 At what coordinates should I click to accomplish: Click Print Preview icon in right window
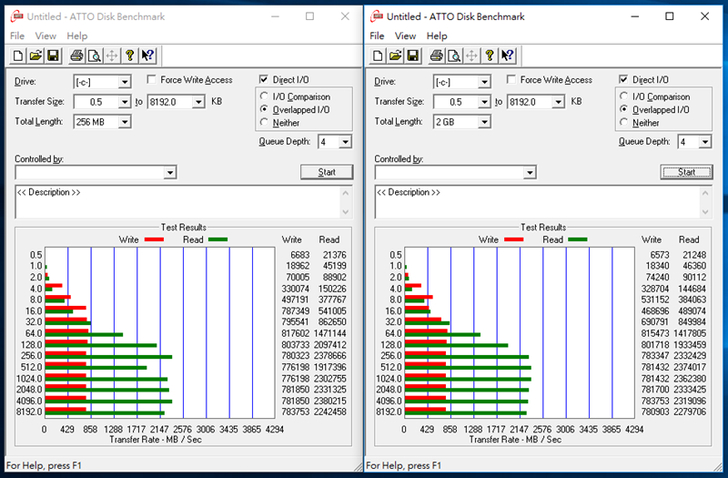(452, 55)
